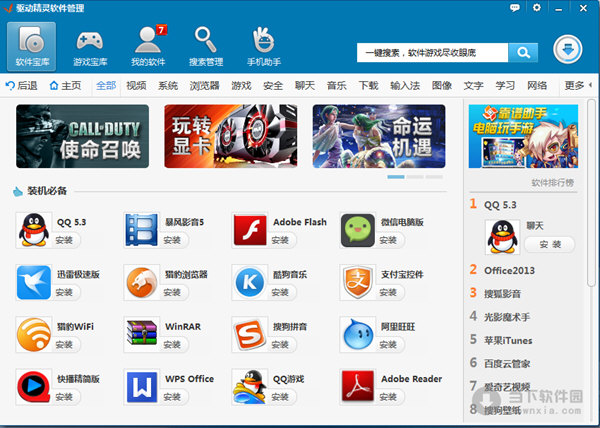
Task: Click the 迅雷极速版 bird icon
Action: pos(34,282)
